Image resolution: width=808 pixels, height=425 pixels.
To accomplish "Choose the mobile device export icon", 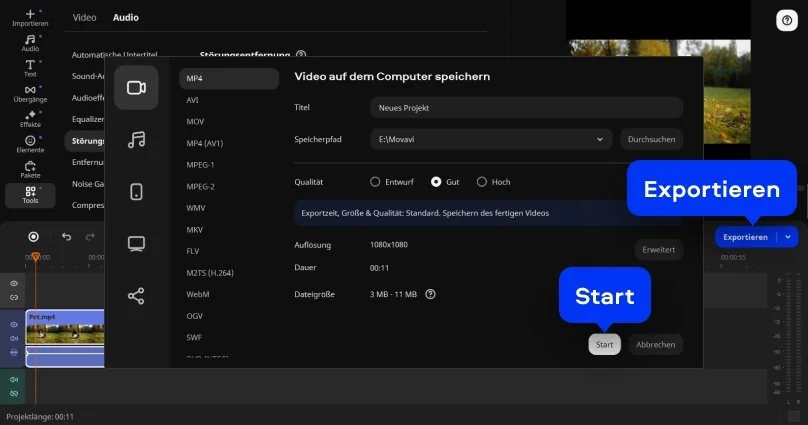I will [136, 192].
